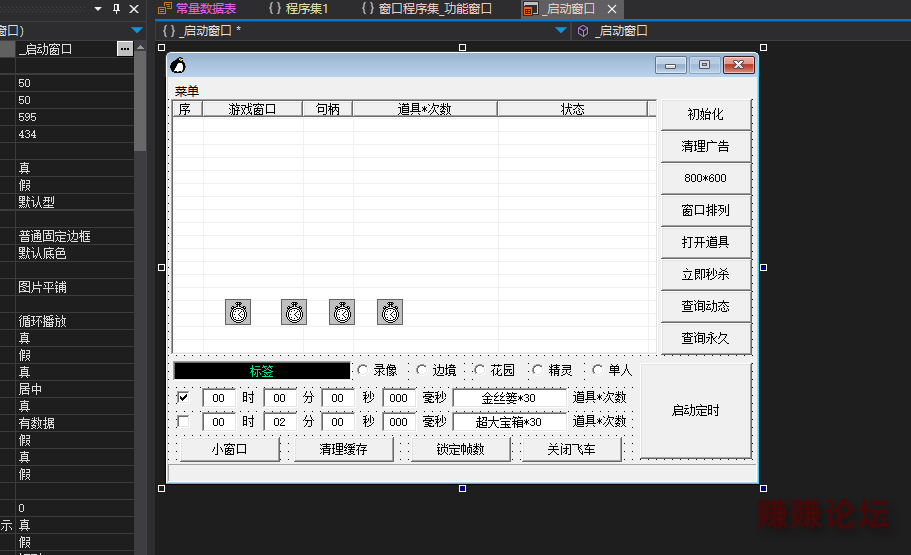The width and height of the screenshot is (911, 555).
Task: Click the 清理广告 button
Action: 705,146
